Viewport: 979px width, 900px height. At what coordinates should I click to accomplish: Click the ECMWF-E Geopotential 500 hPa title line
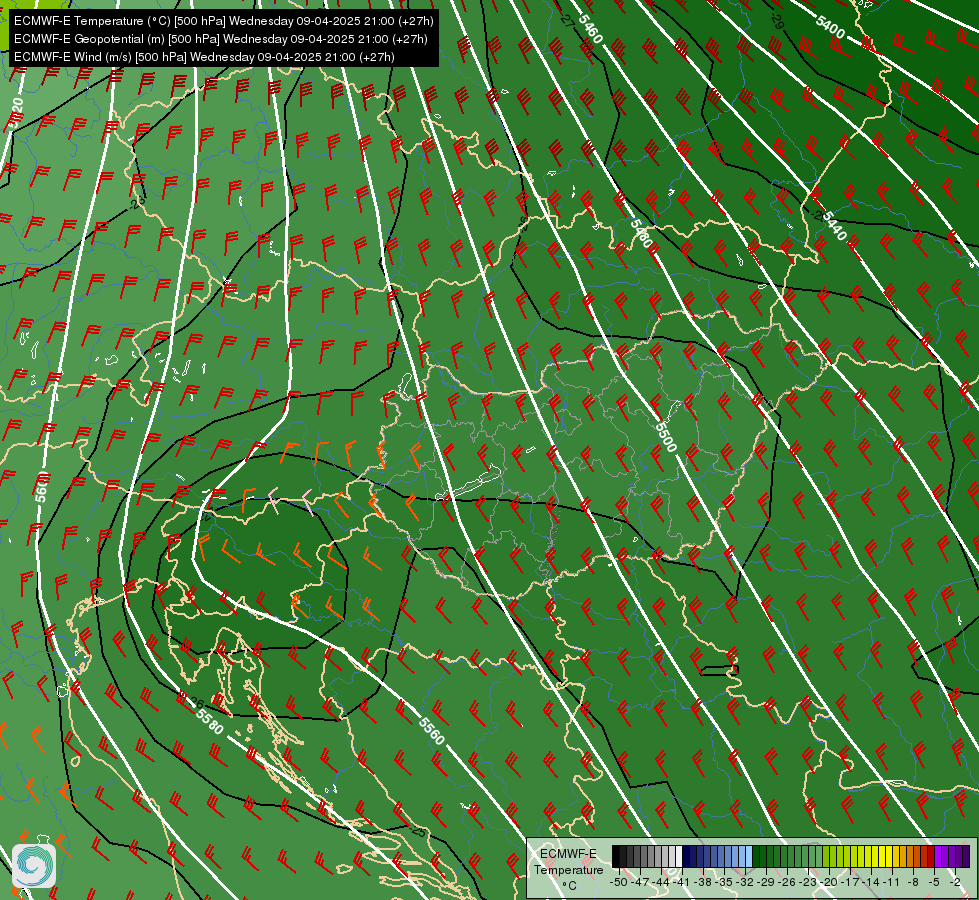[220, 39]
